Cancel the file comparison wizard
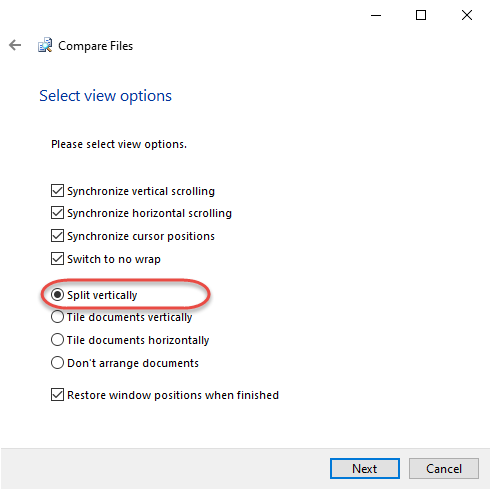The image size is (491, 490). tap(444, 468)
